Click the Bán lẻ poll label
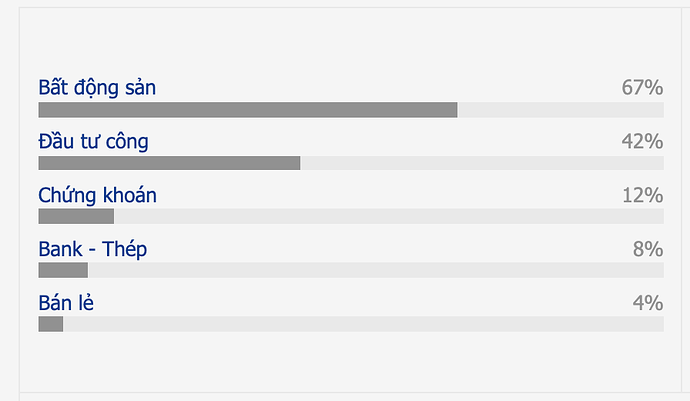Image resolution: width=690 pixels, height=401 pixels. tap(66, 303)
